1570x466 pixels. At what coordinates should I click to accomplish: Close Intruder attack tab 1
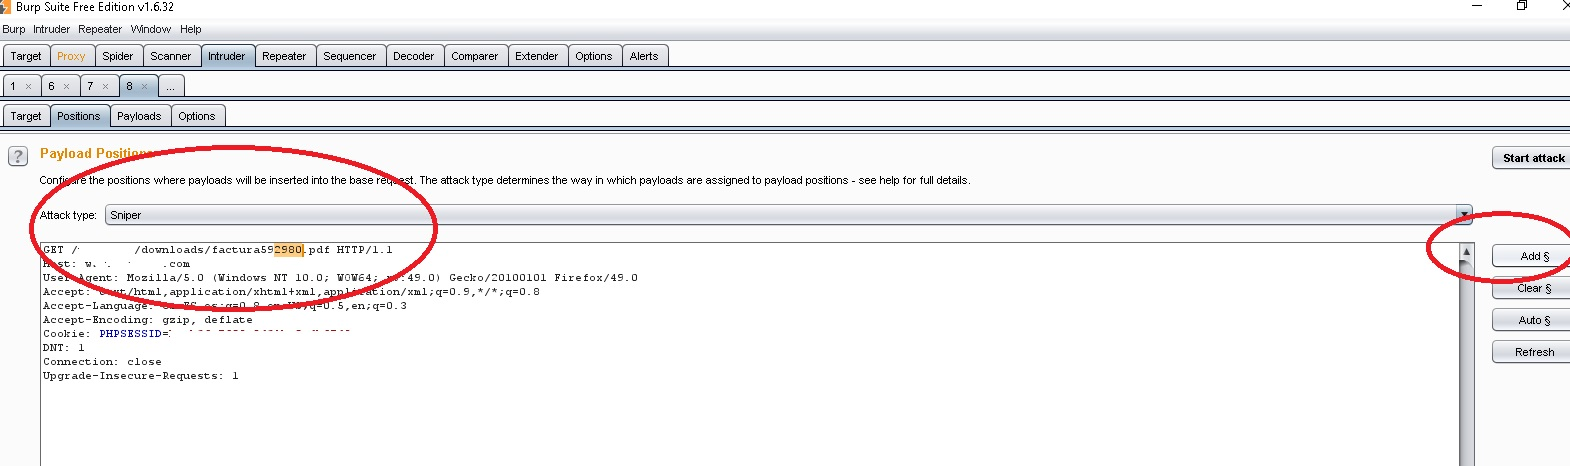pos(28,87)
